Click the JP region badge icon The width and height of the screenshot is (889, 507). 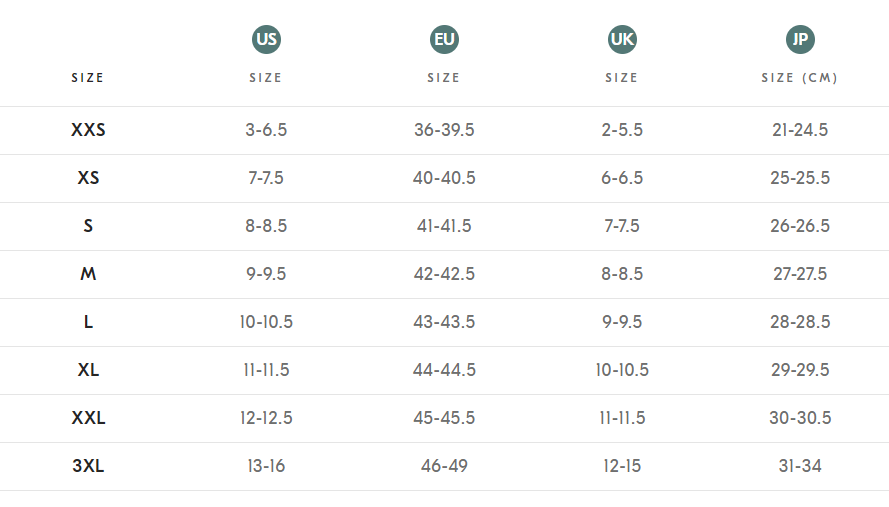(x=800, y=40)
